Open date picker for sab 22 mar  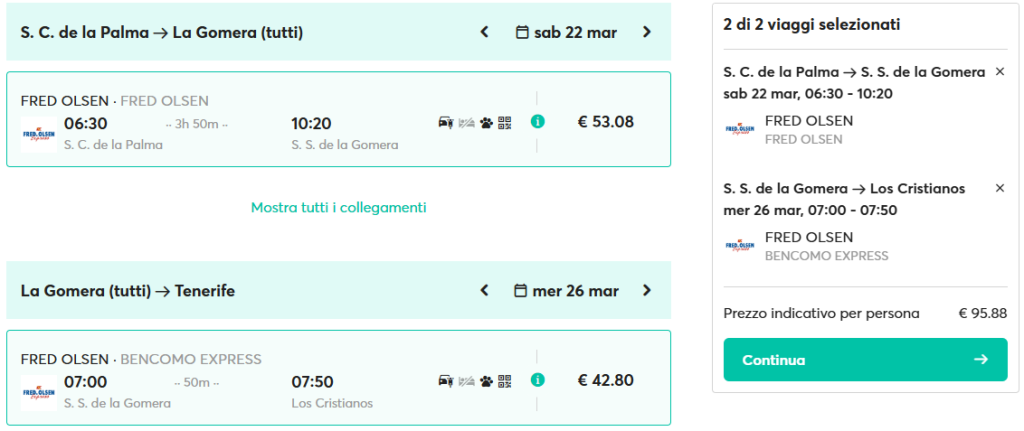[566, 32]
